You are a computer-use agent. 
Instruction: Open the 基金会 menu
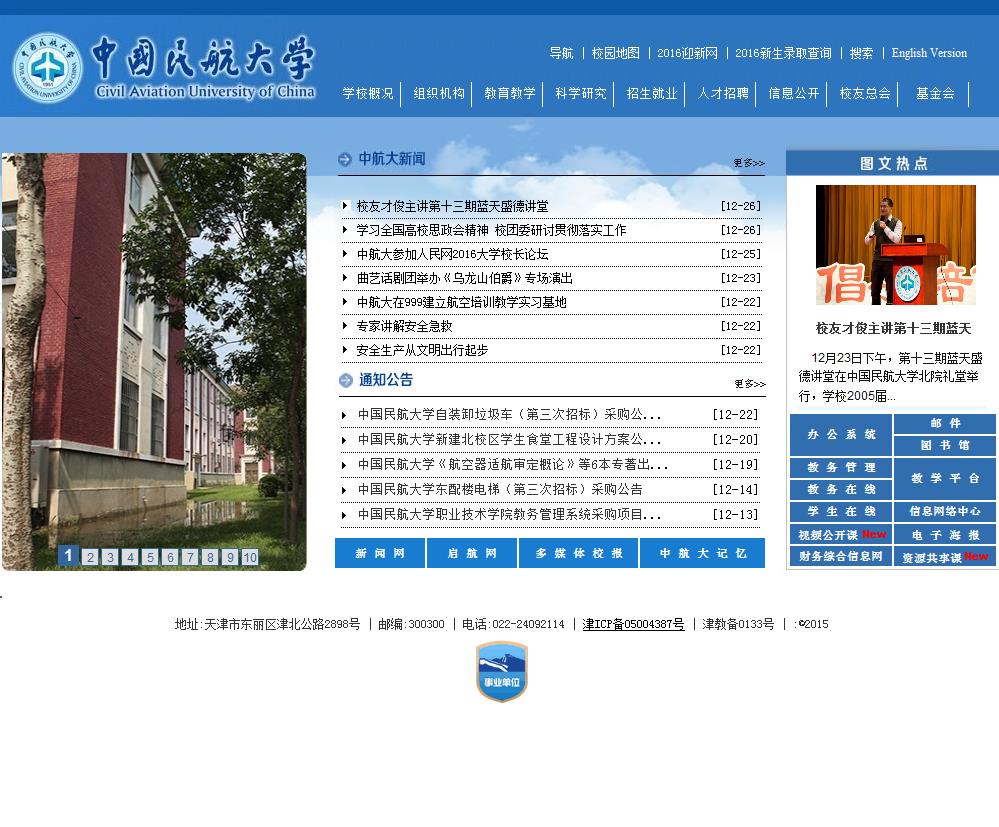coord(935,94)
